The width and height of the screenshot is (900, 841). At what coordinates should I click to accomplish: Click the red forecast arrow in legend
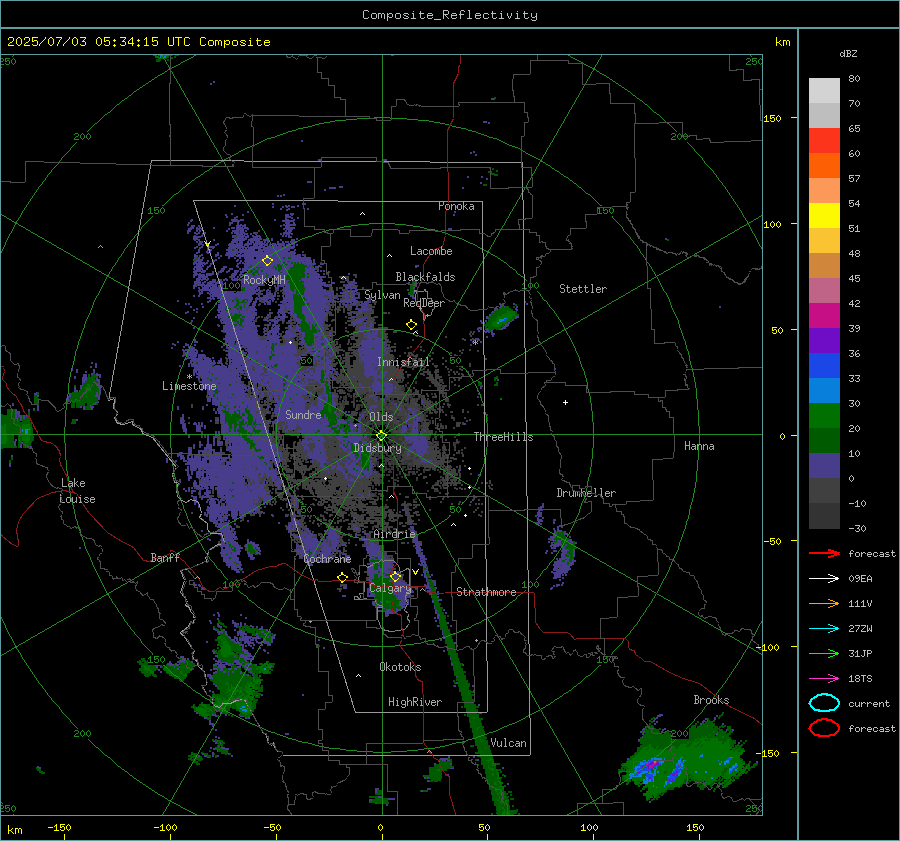point(824,553)
